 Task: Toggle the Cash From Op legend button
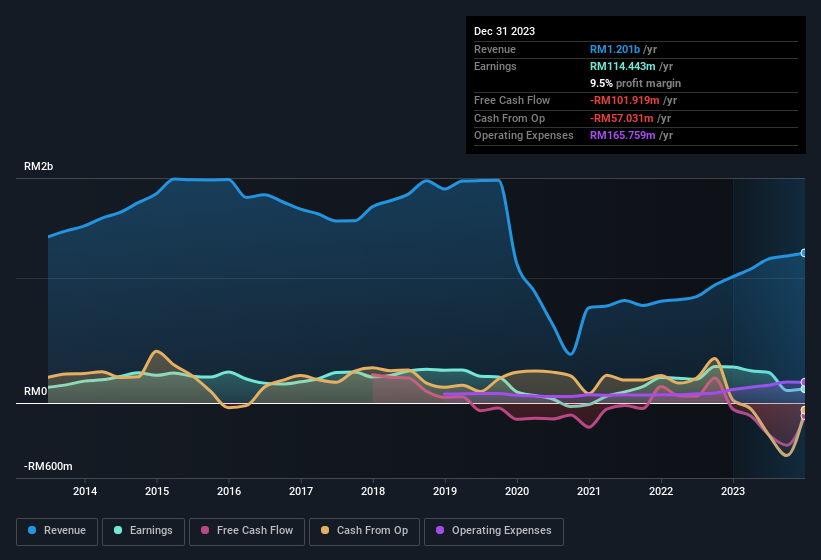(x=364, y=531)
